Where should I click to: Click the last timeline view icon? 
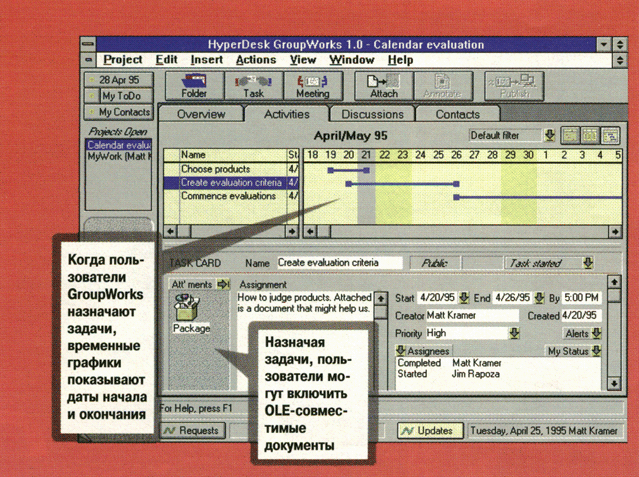[x=610, y=135]
